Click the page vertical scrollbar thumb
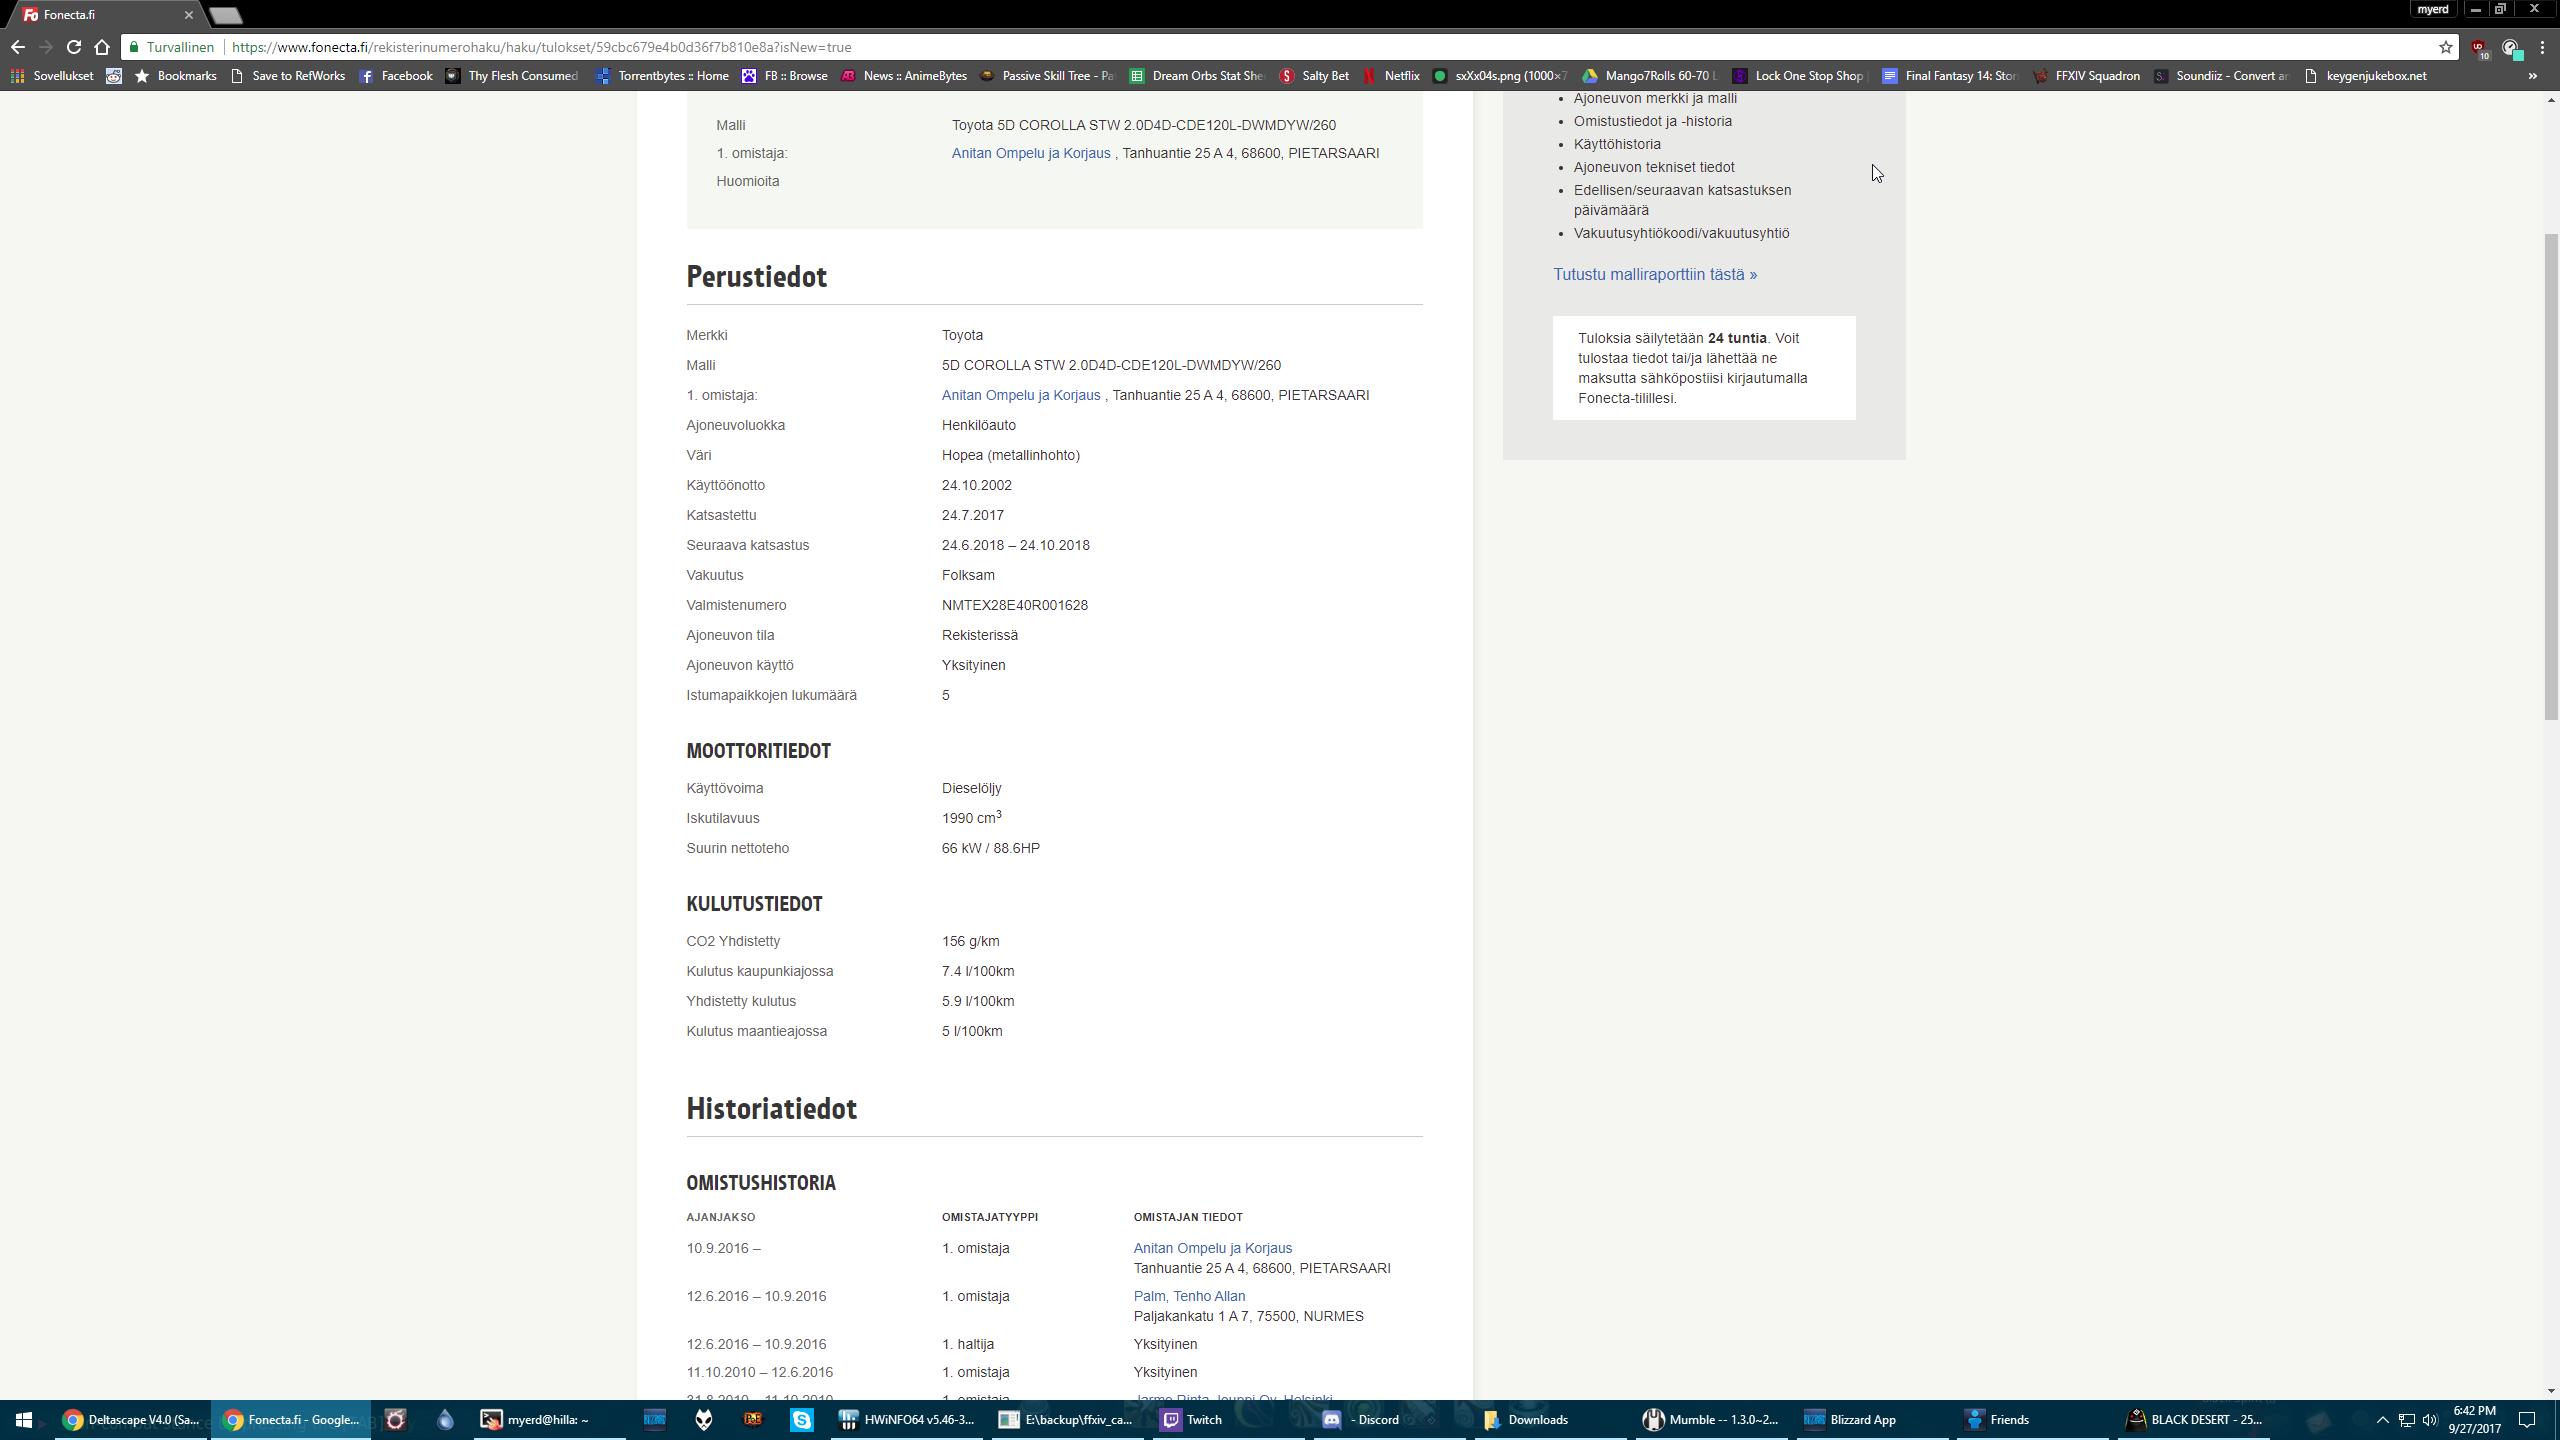Screen dimensions: 2560x1440 click(x=2551, y=476)
